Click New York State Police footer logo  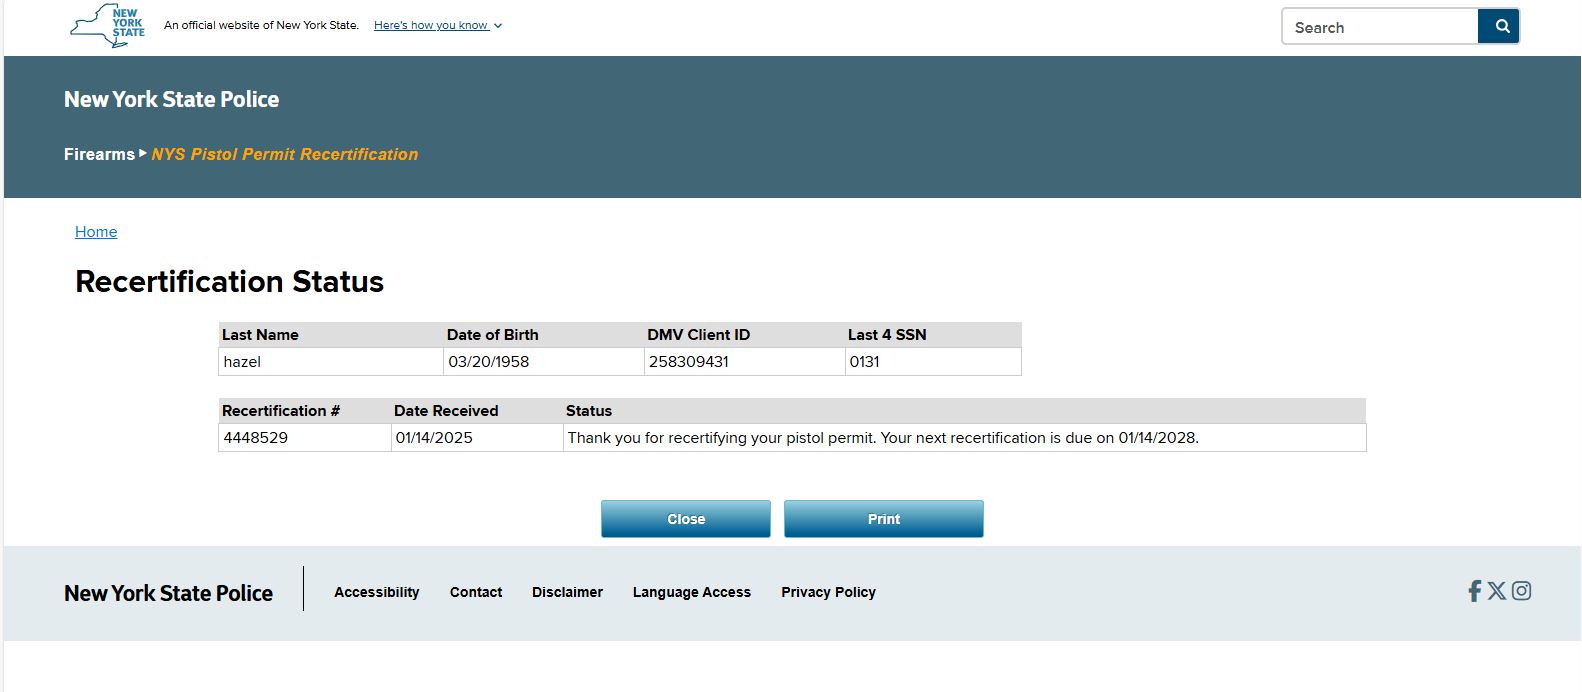(168, 593)
